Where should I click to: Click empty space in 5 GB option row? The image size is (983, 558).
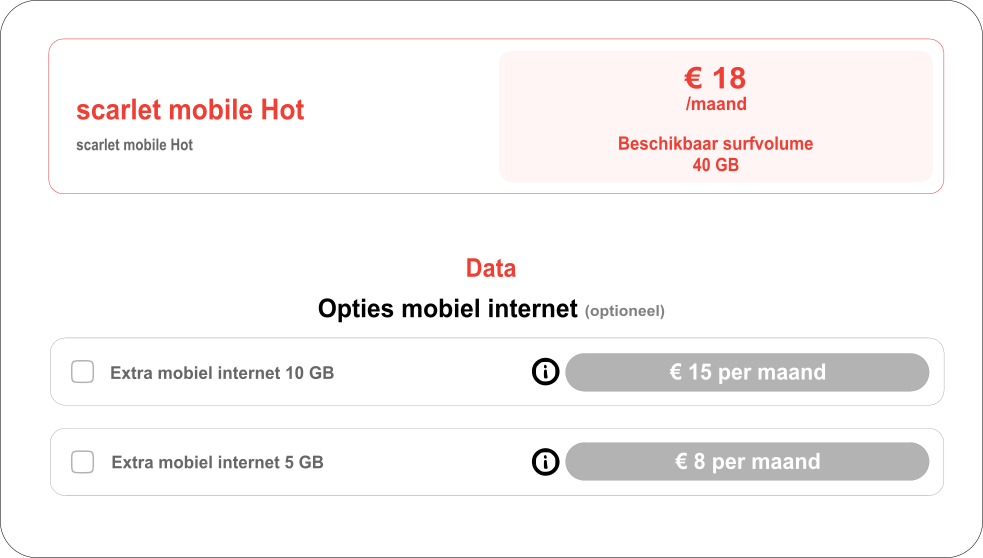pyautogui.click(x=426, y=462)
